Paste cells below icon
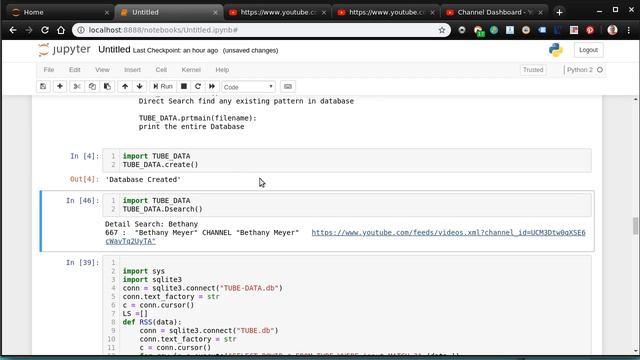This screenshot has width=640, height=360. pos(107,87)
